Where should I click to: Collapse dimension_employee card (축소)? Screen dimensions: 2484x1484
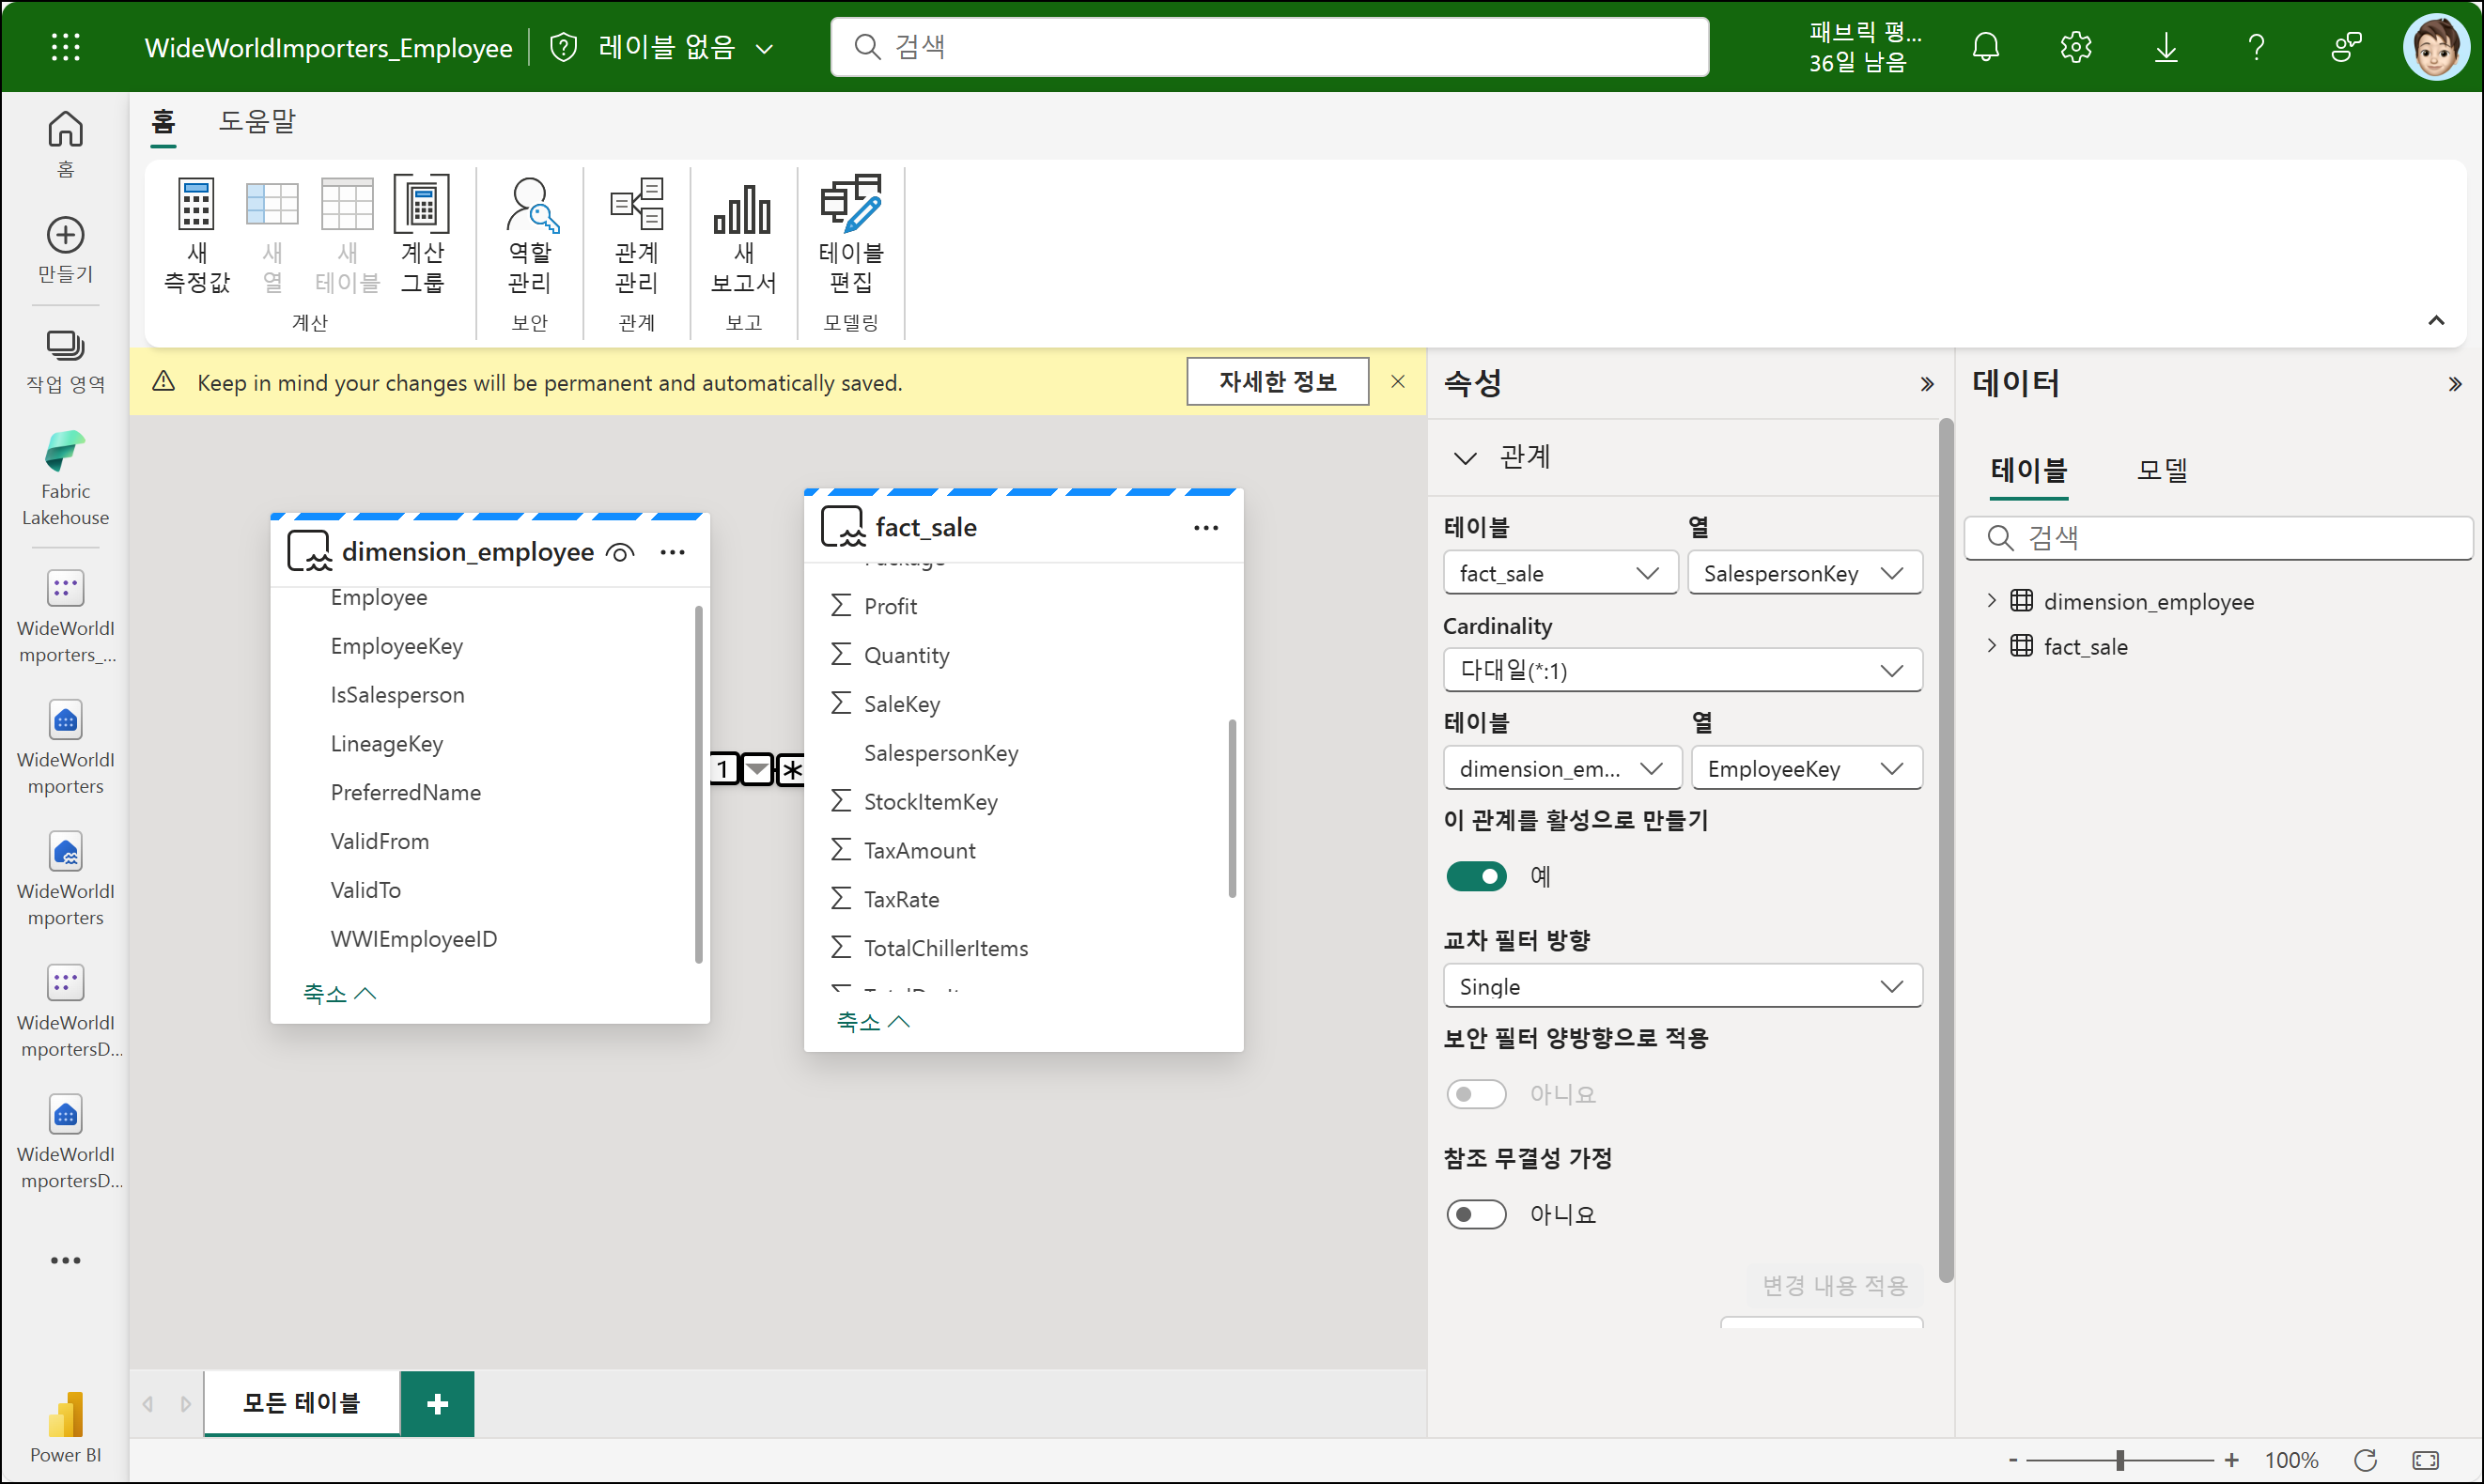pos(339,993)
